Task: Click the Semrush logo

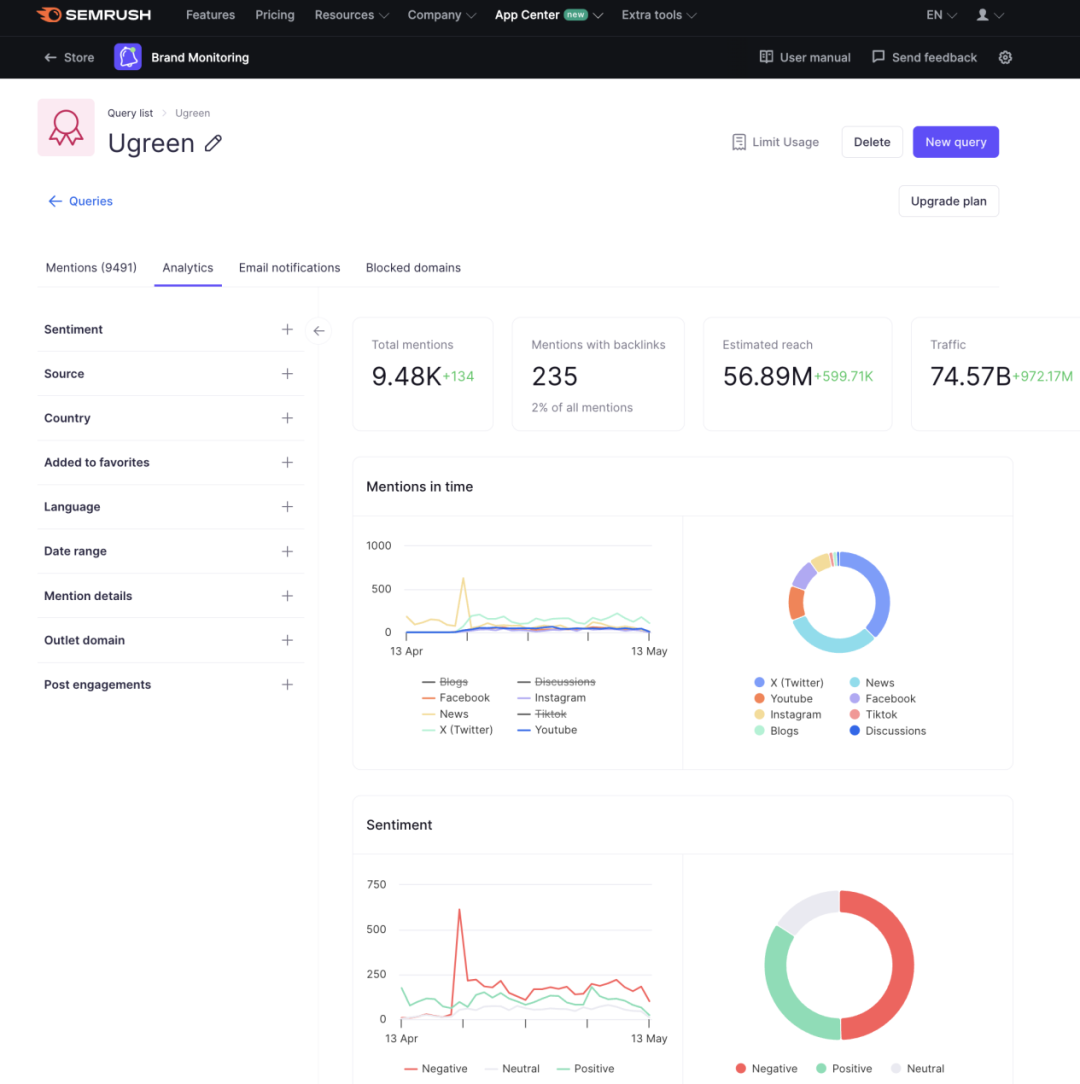Action: [93, 15]
